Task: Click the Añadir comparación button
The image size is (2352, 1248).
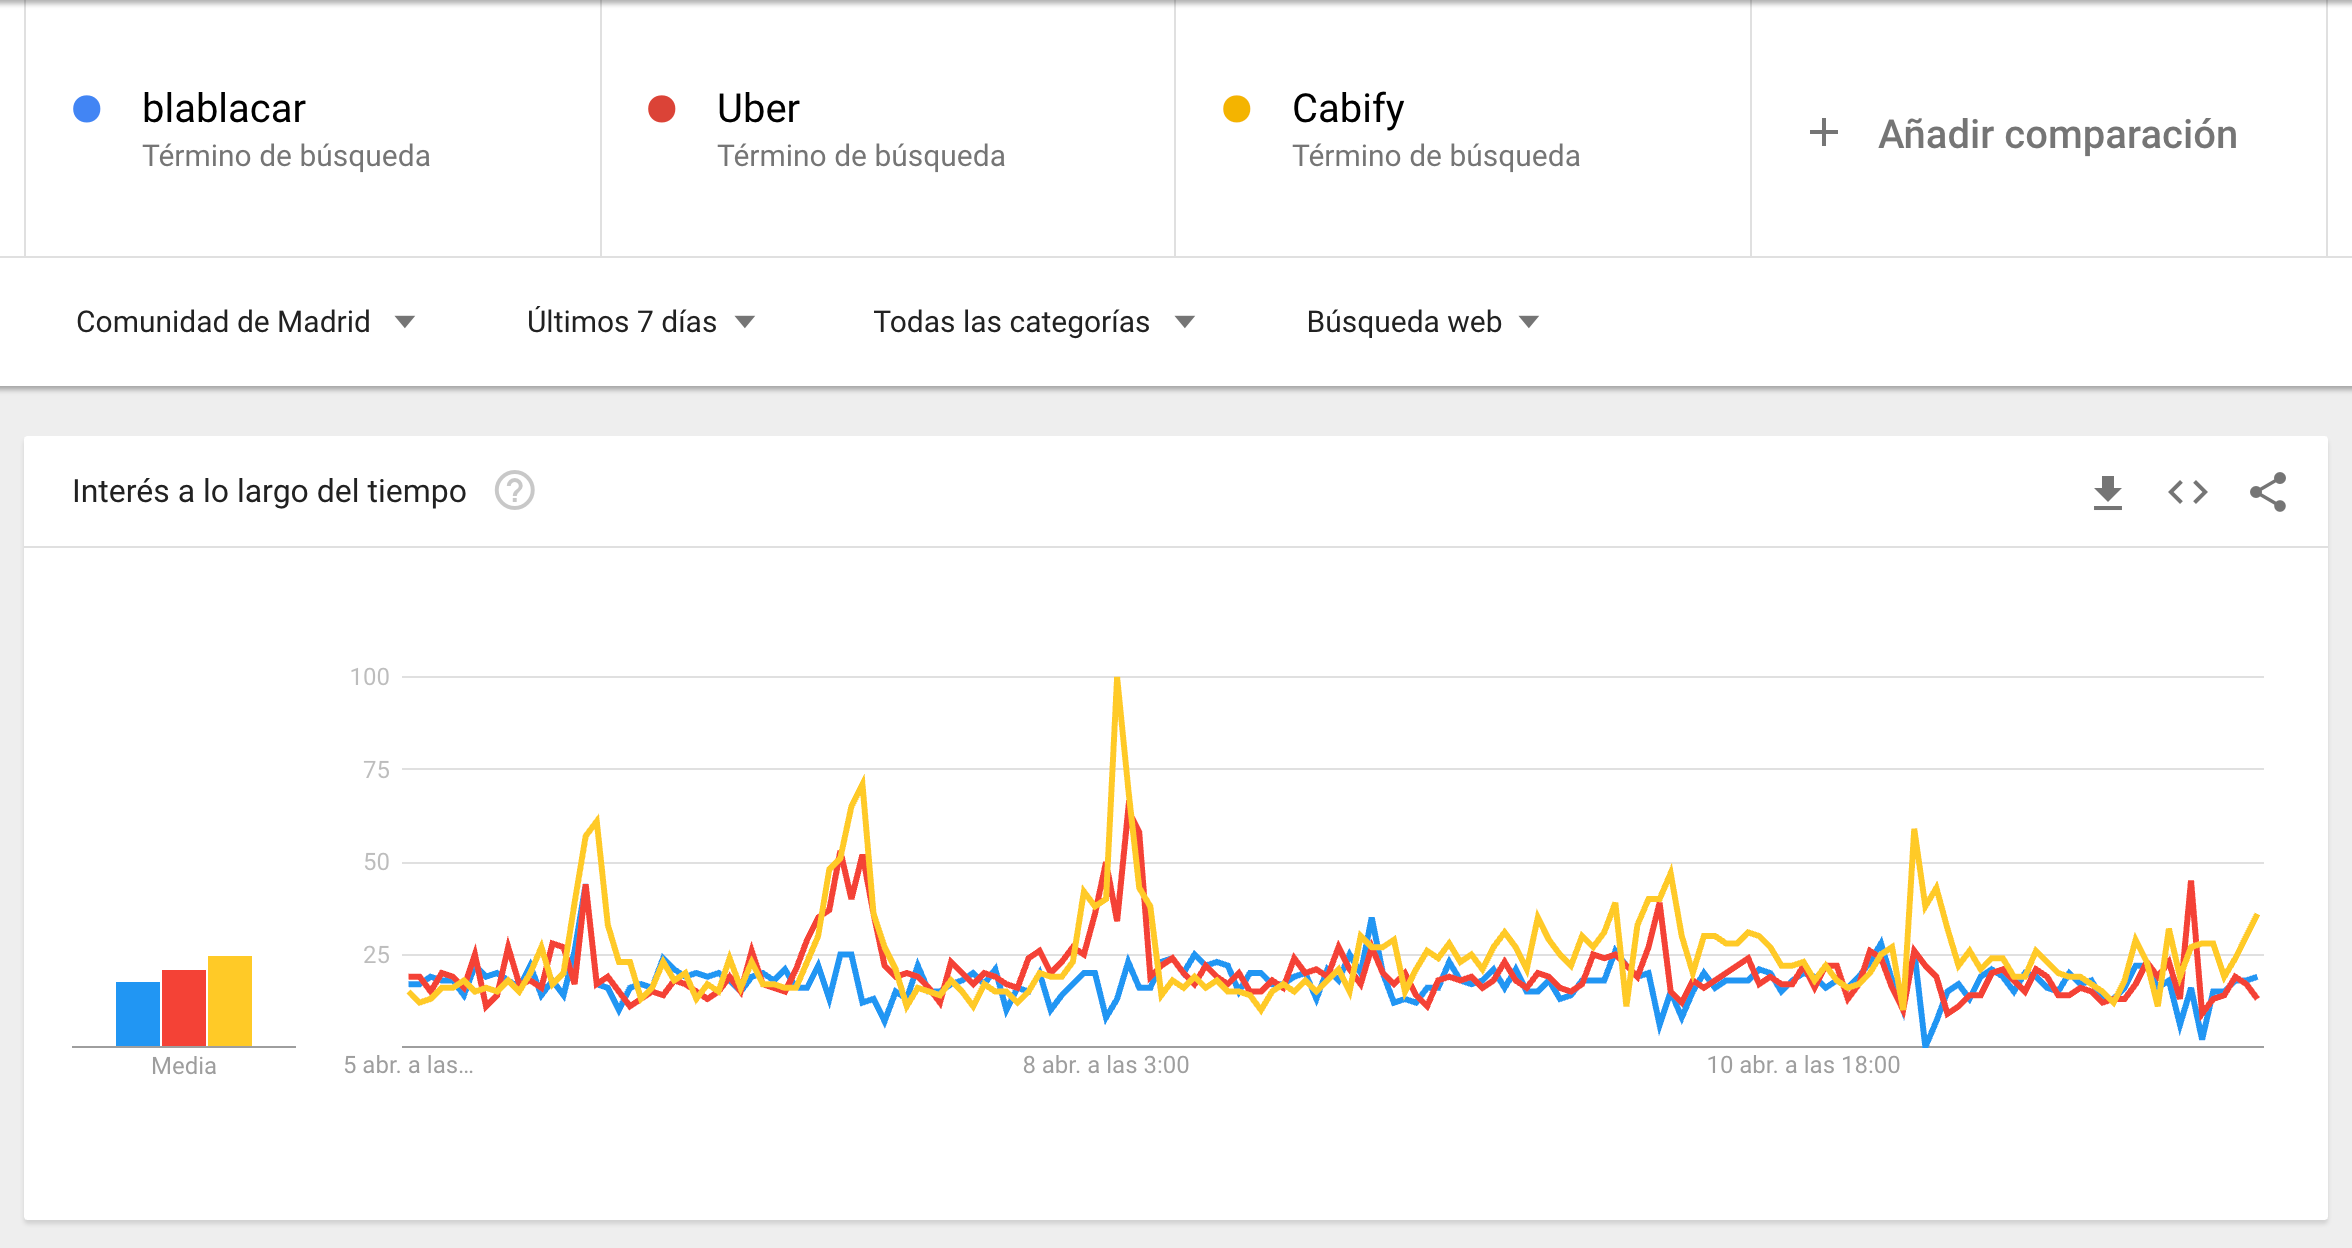Action: tap(2056, 134)
